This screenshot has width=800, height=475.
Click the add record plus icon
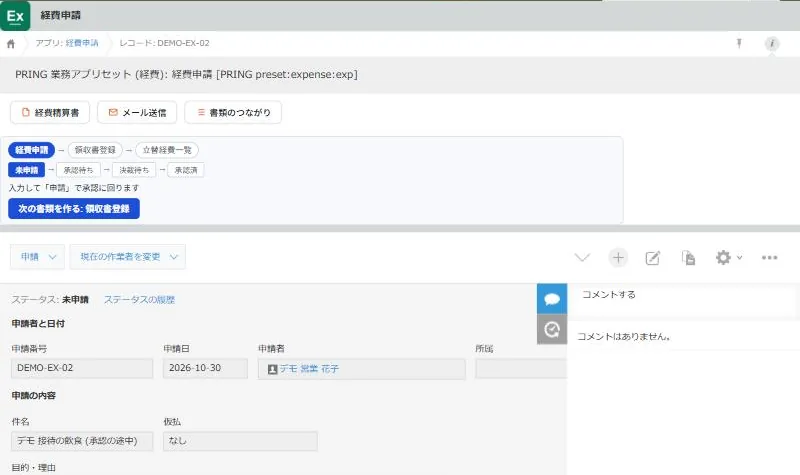pos(618,258)
